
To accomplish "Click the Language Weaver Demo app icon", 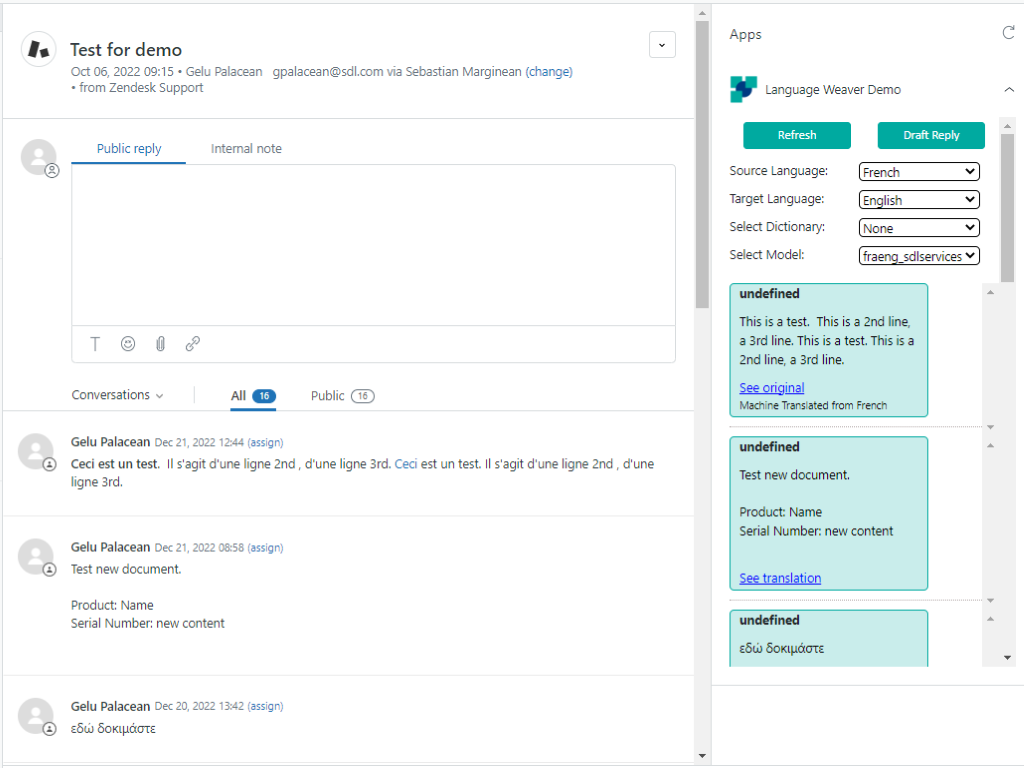I will click(x=741, y=89).
